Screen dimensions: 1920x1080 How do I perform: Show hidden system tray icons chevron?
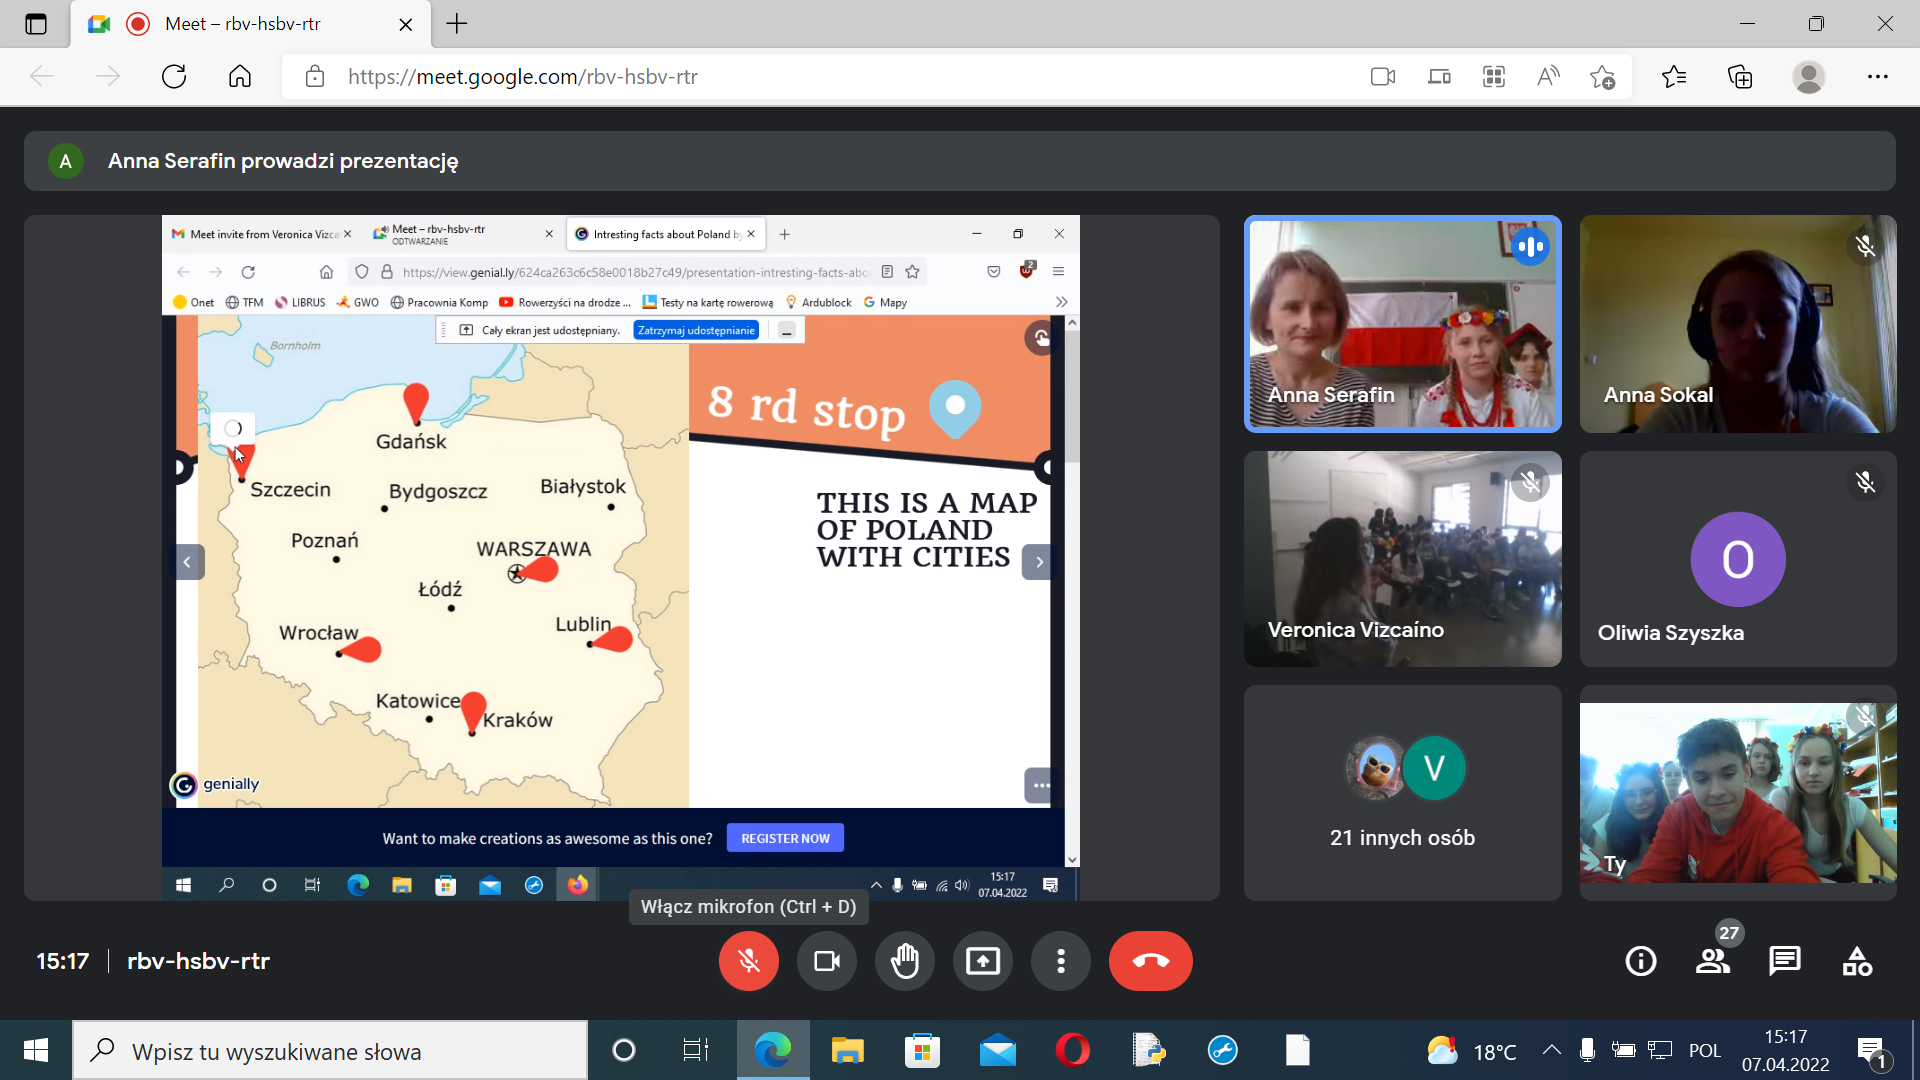[1551, 1050]
